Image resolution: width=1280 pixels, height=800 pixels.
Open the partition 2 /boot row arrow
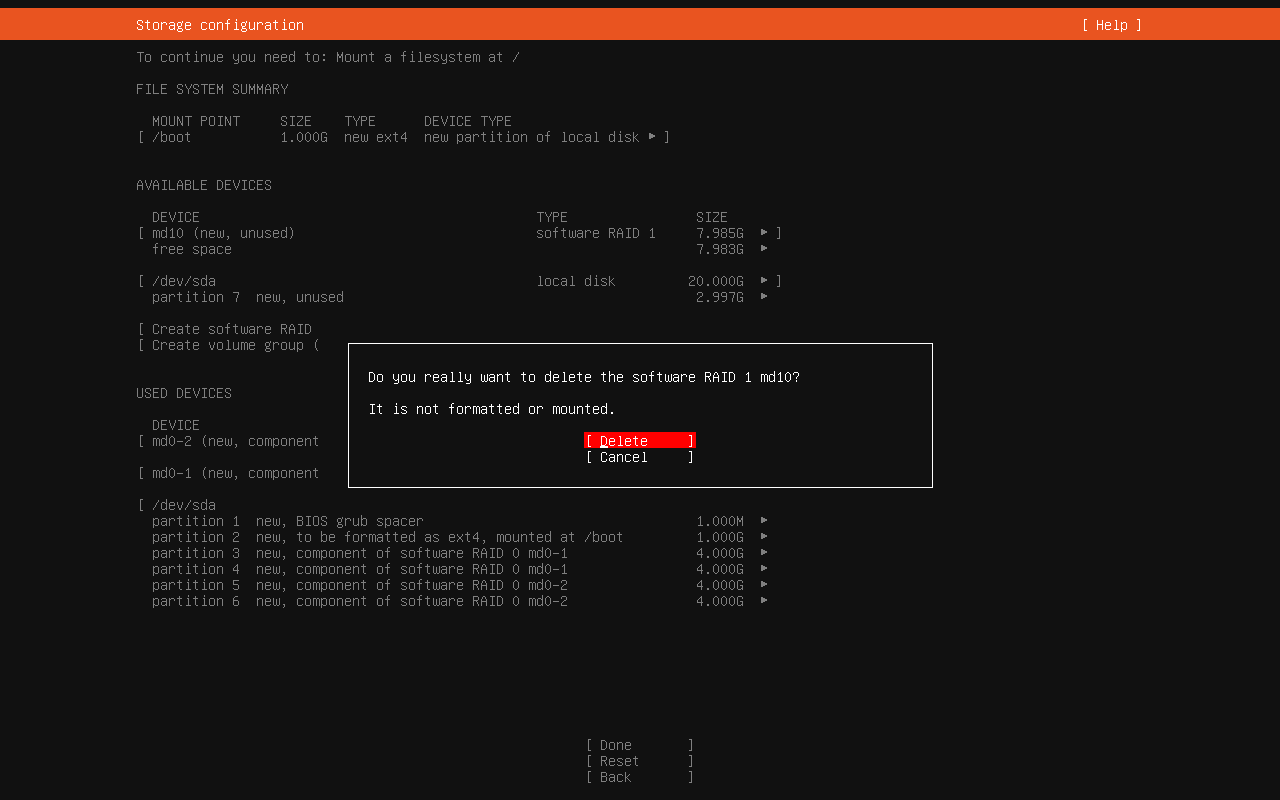[764, 537]
